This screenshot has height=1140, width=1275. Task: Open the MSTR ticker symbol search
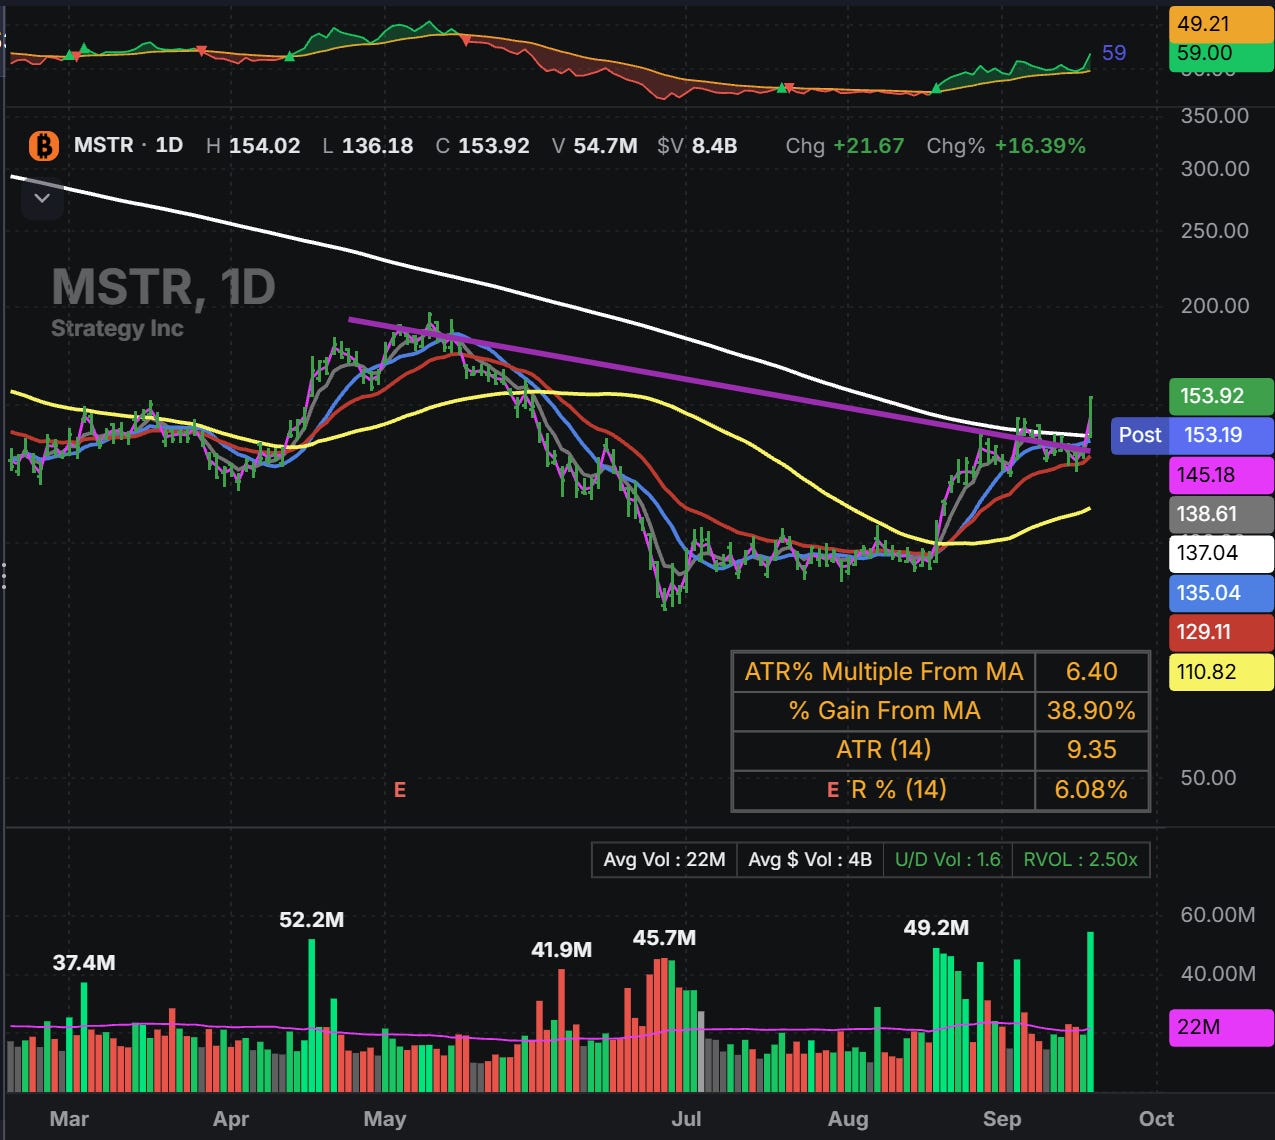(103, 145)
